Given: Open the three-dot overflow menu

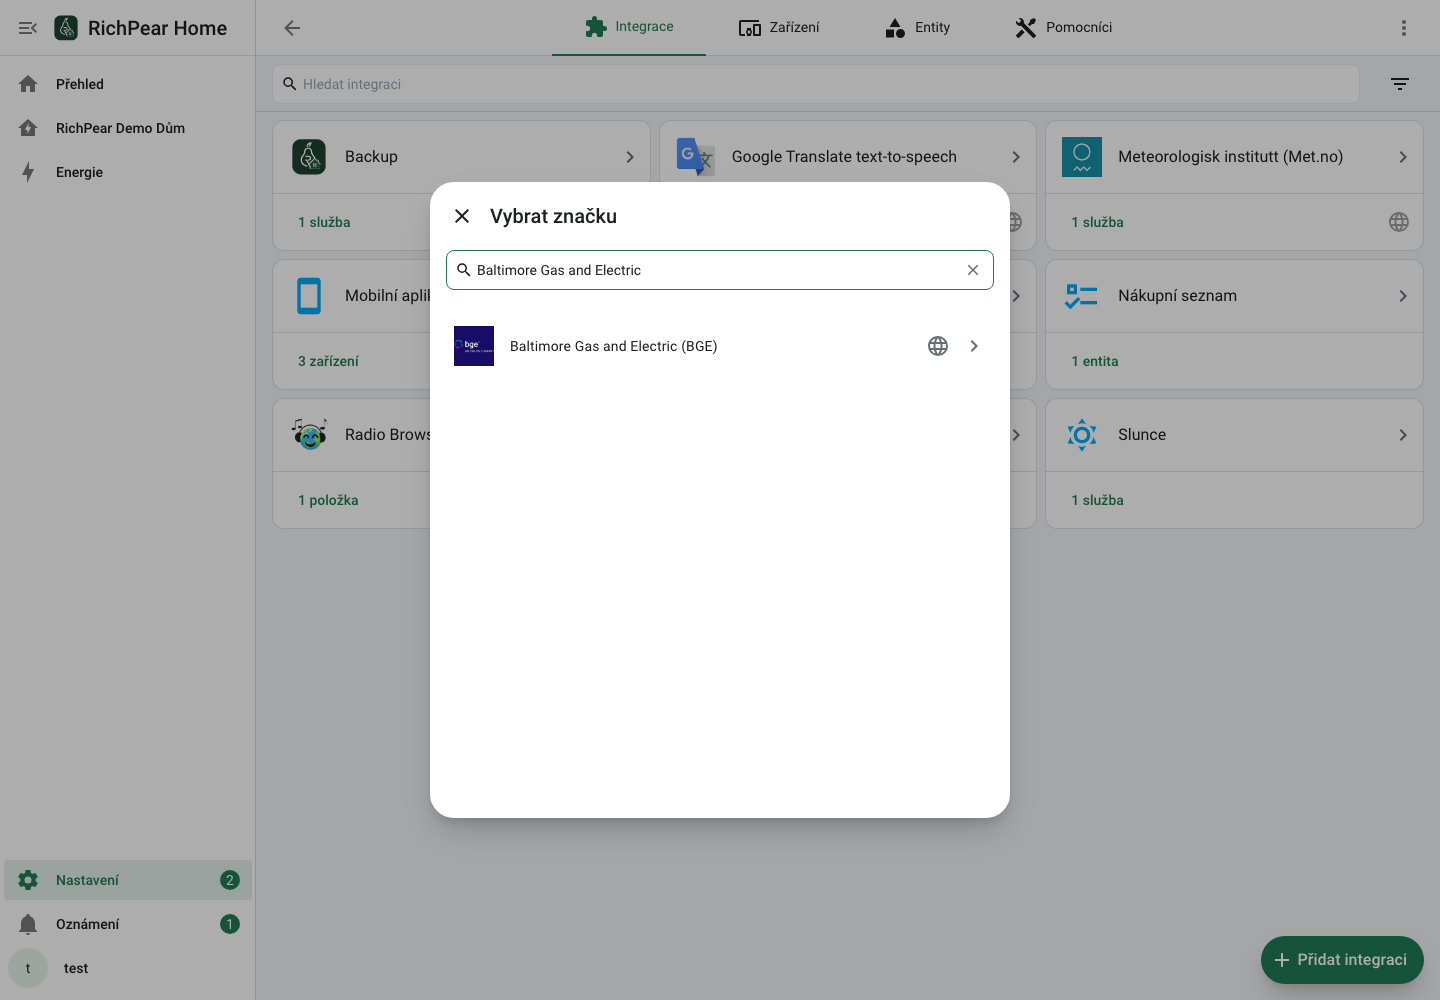Looking at the screenshot, I should click(x=1404, y=28).
